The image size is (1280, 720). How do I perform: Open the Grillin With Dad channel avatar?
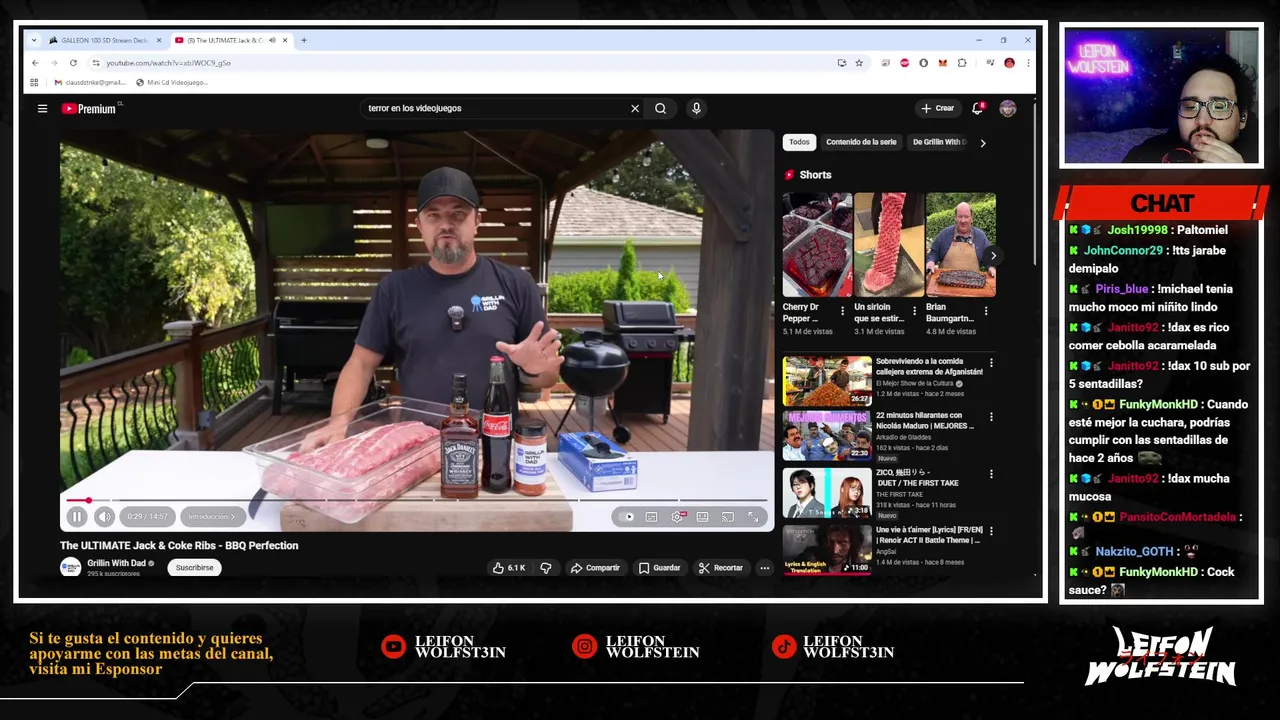[x=70, y=568]
